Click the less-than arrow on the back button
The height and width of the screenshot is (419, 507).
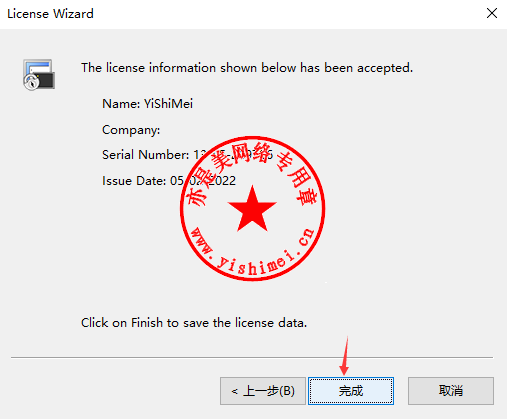coord(235,391)
